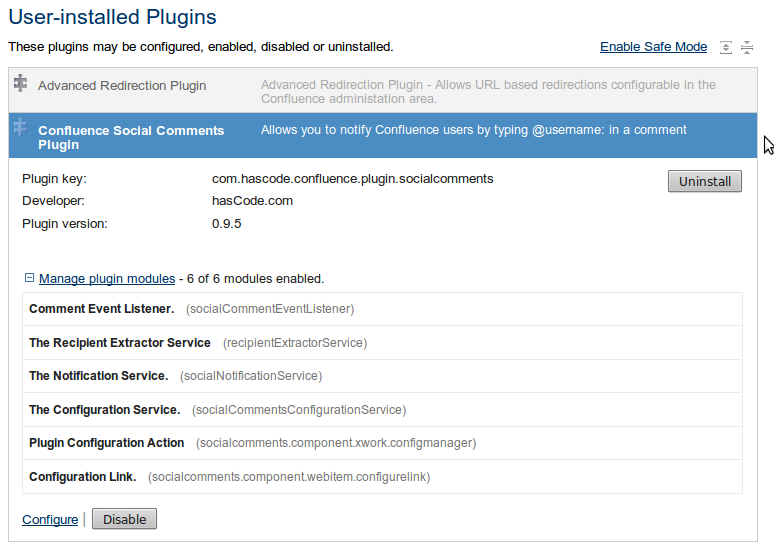Viewport: 774px width, 557px height.
Task: Select Plugin Configuration Action module row
Action: (382, 443)
